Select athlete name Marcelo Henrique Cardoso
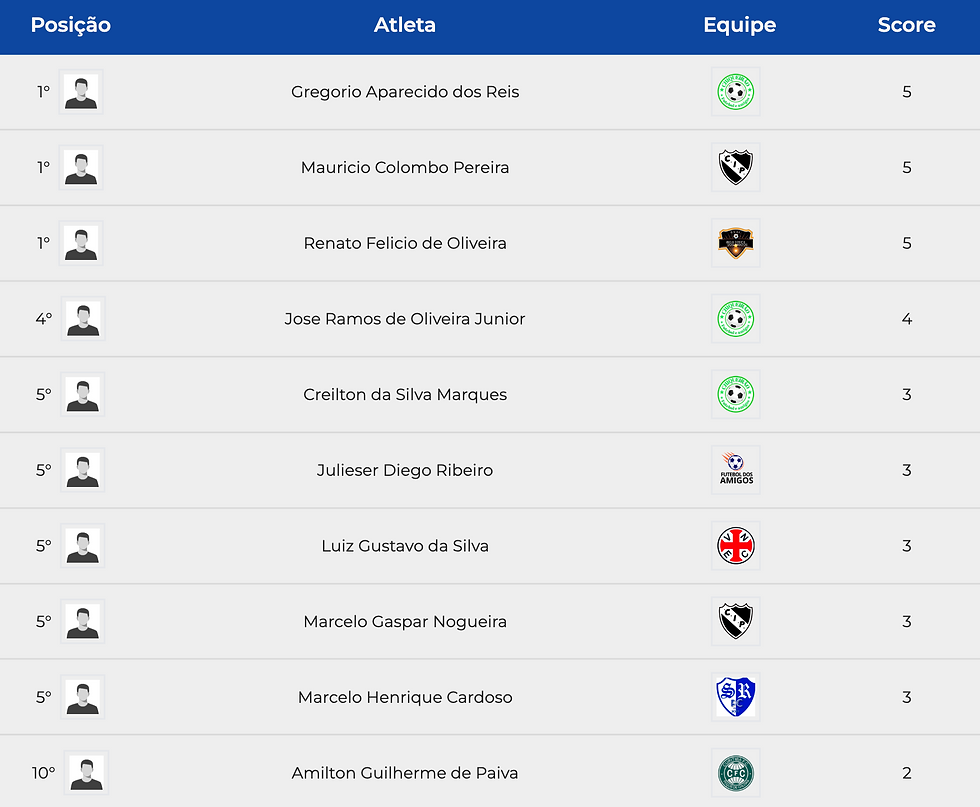The height and width of the screenshot is (807, 980). tap(405, 697)
